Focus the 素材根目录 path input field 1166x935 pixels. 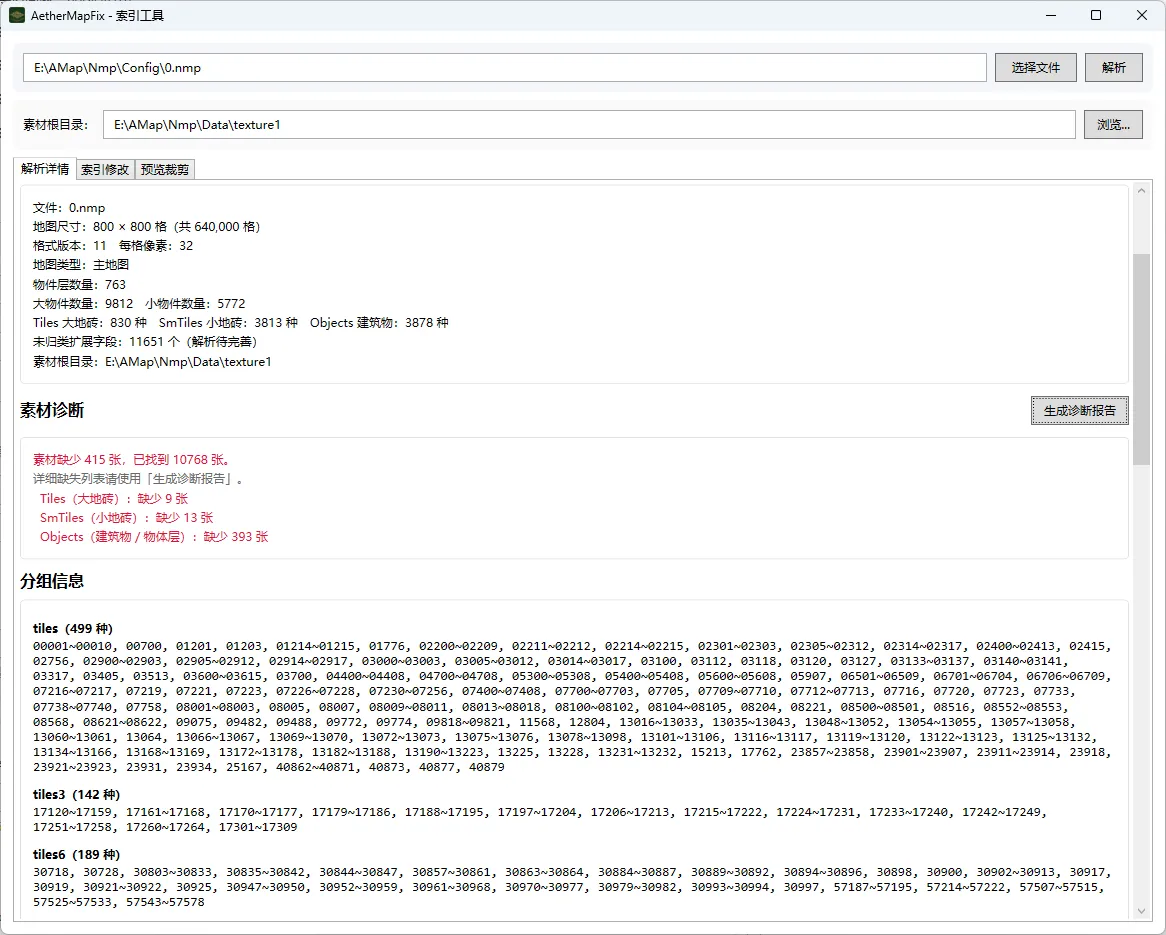tap(589, 125)
